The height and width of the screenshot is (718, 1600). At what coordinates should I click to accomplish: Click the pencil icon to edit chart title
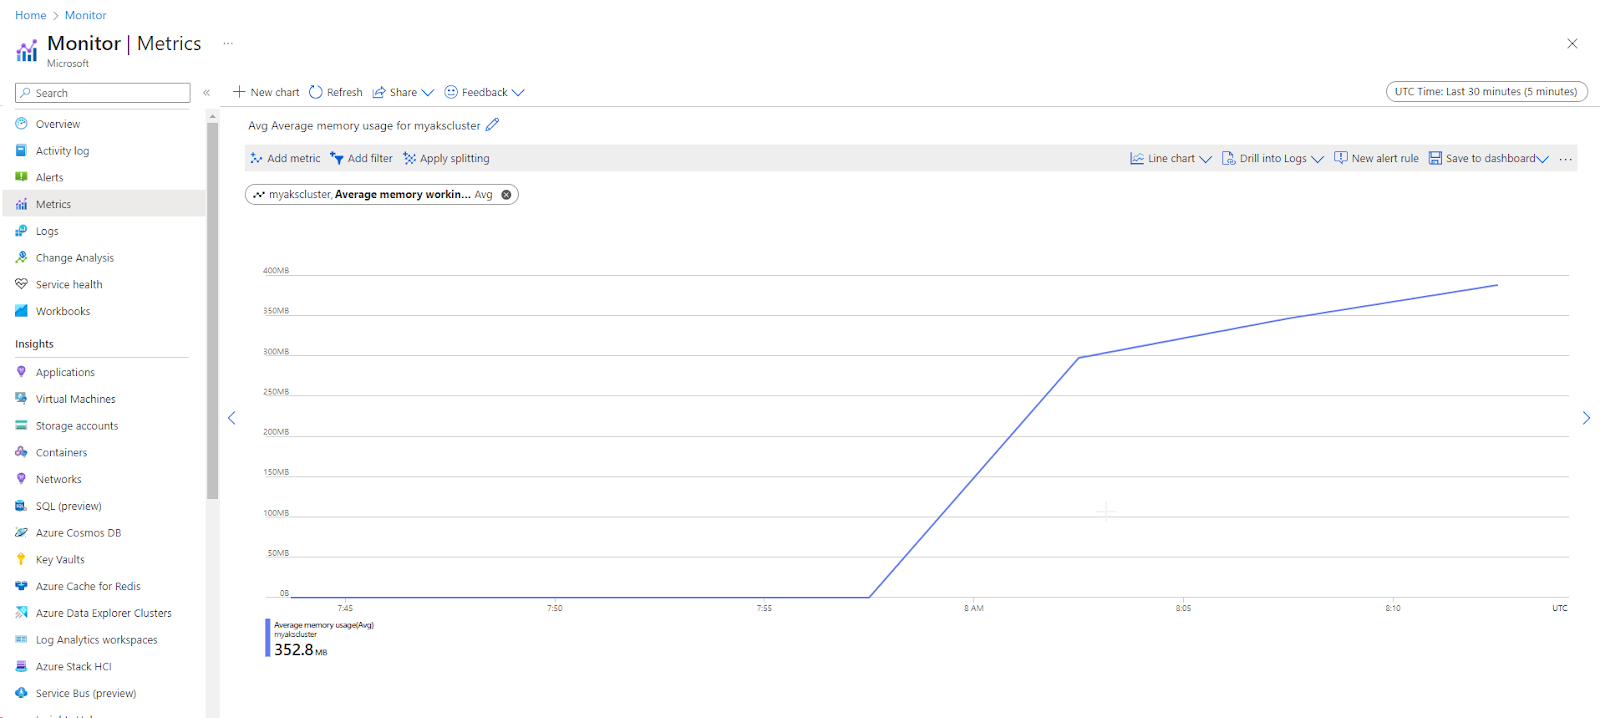[492, 125]
